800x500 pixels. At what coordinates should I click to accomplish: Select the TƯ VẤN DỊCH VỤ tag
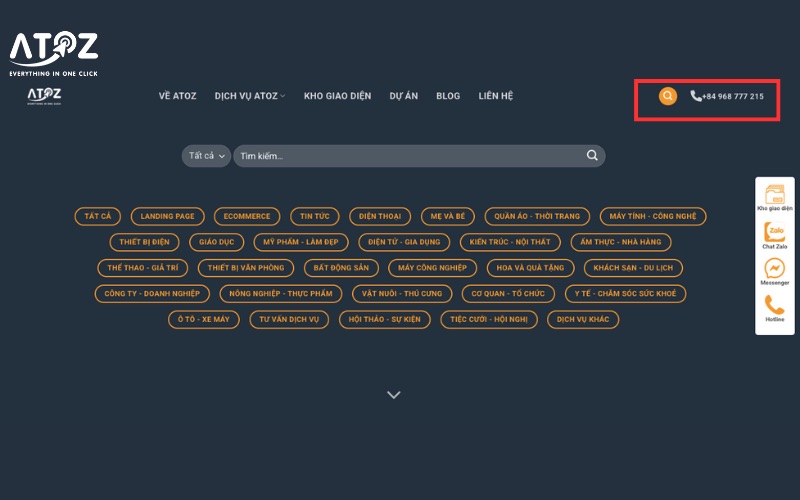[289, 319]
